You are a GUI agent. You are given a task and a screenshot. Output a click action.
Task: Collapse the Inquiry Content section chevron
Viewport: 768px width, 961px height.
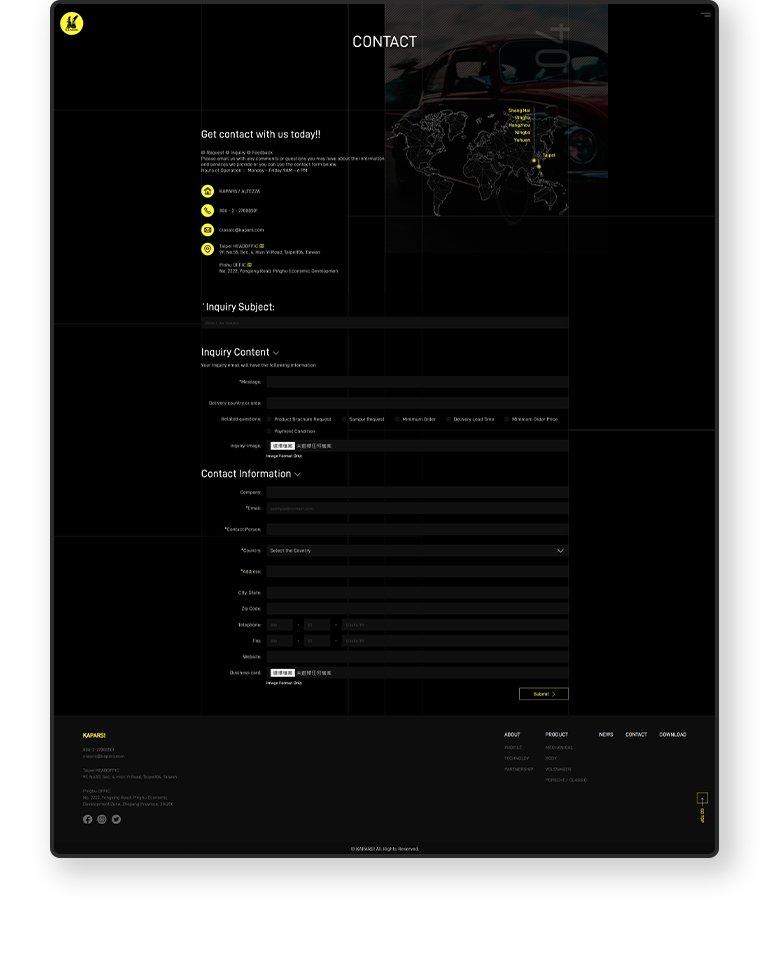pyautogui.click(x=276, y=353)
